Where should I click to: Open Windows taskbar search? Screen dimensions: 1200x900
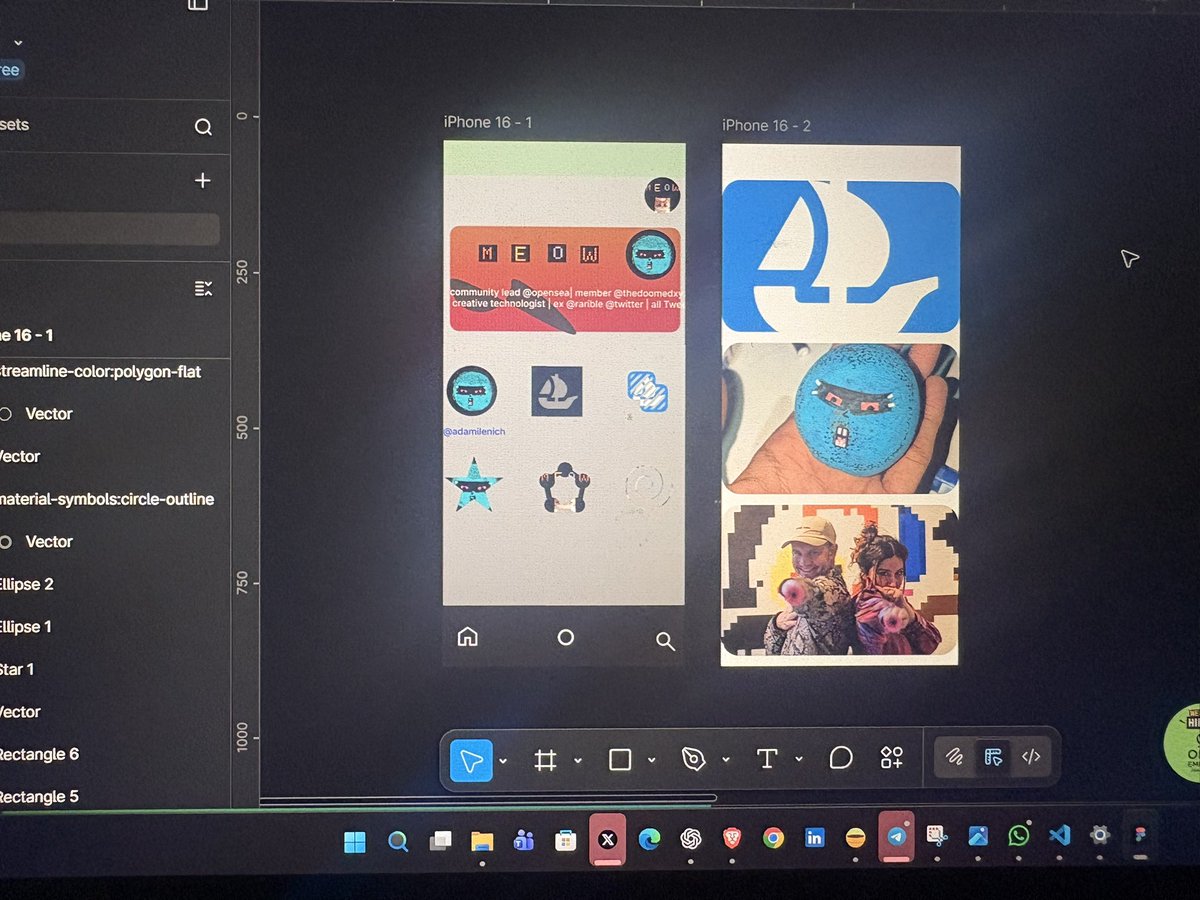pyautogui.click(x=398, y=840)
